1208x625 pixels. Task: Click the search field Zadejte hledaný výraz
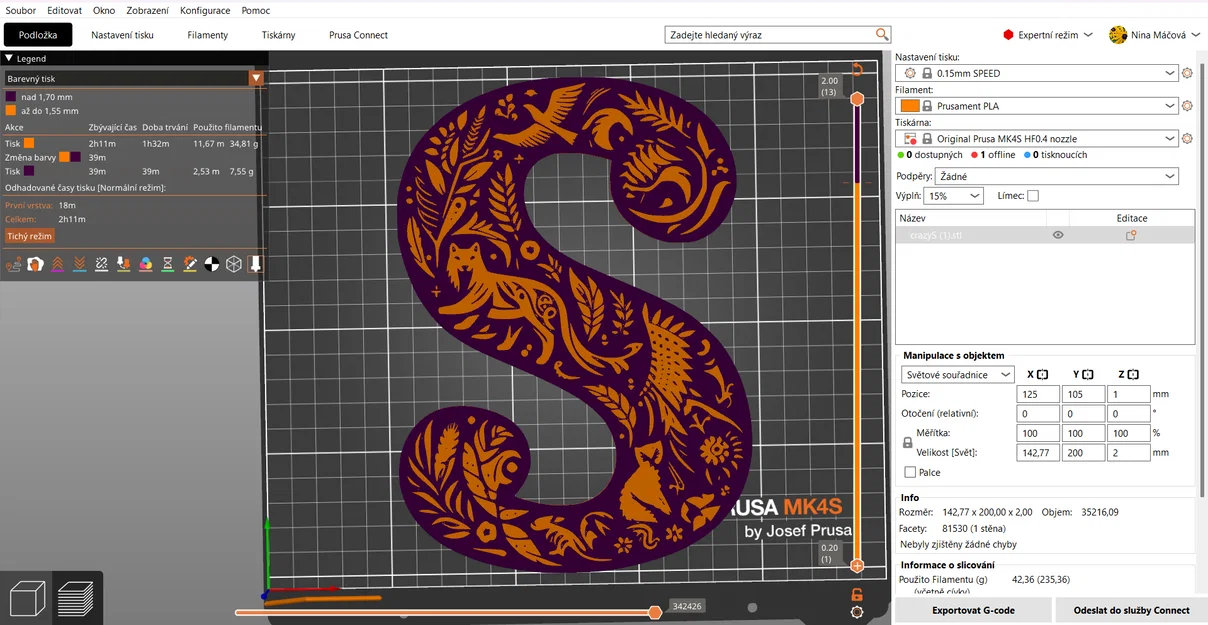(769, 35)
